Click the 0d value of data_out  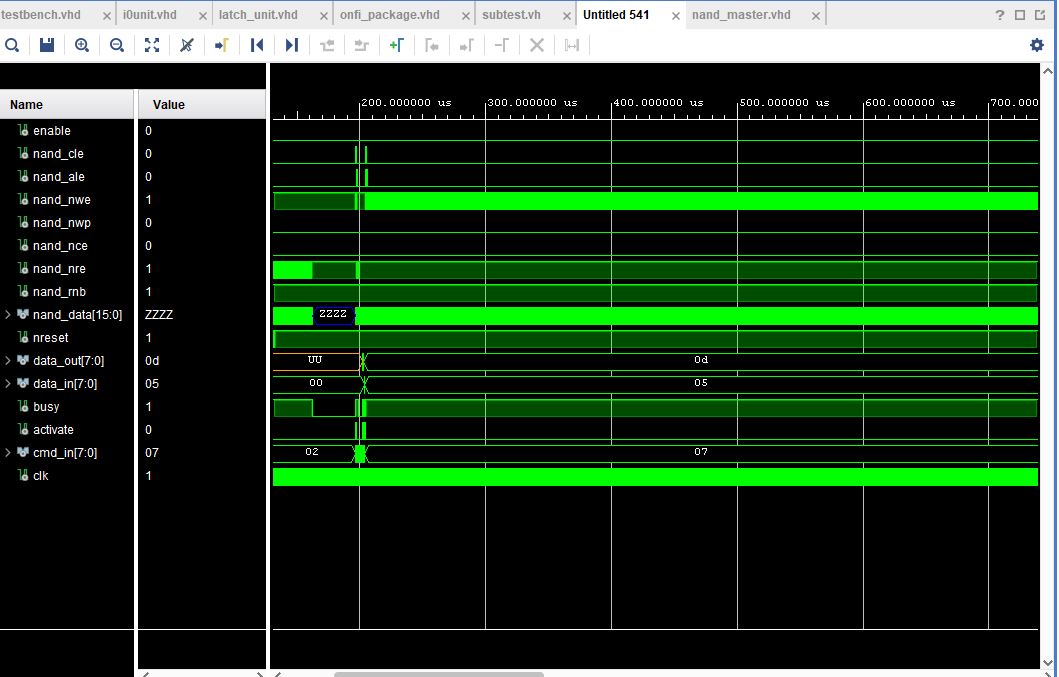pyautogui.click(x=152, y=361)
